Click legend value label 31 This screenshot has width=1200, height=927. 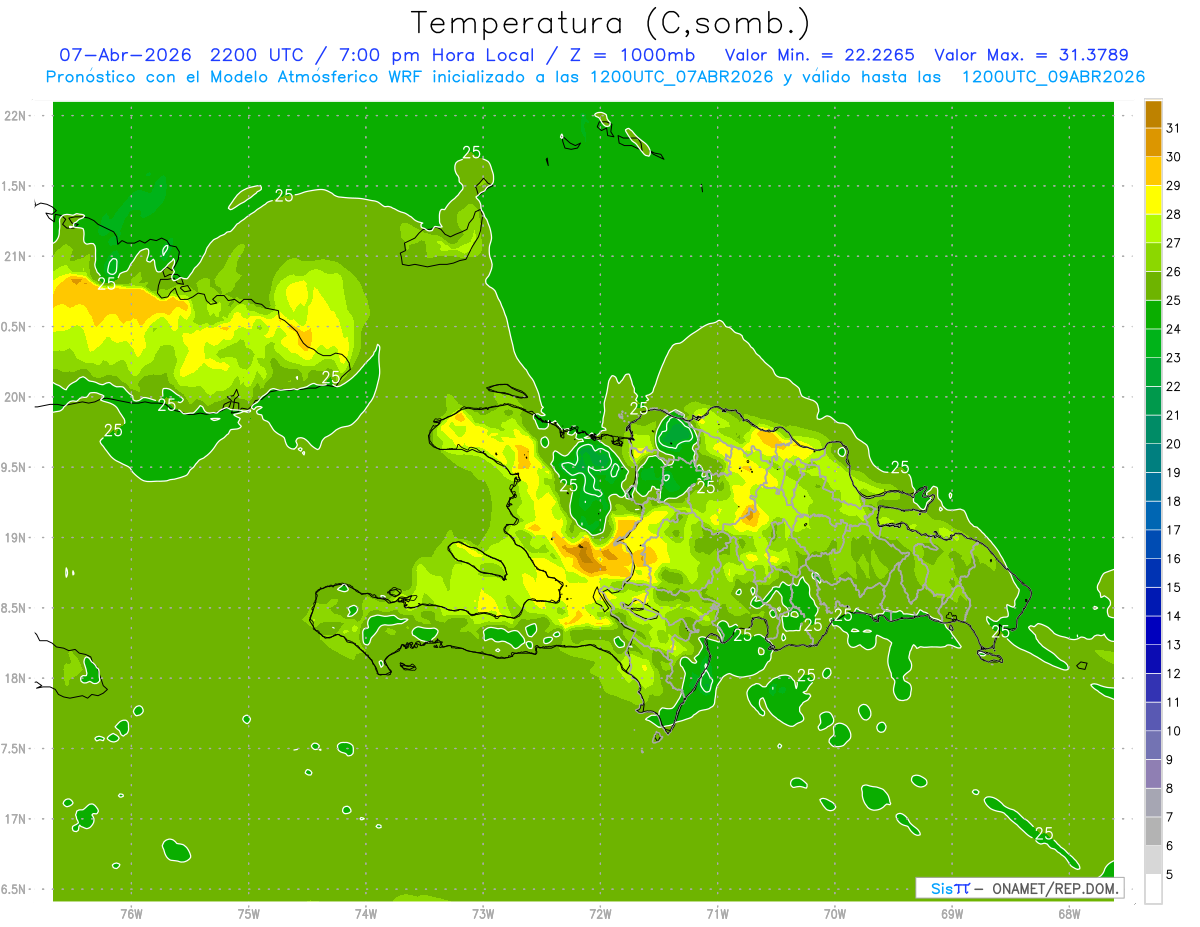click(1173, 128)
